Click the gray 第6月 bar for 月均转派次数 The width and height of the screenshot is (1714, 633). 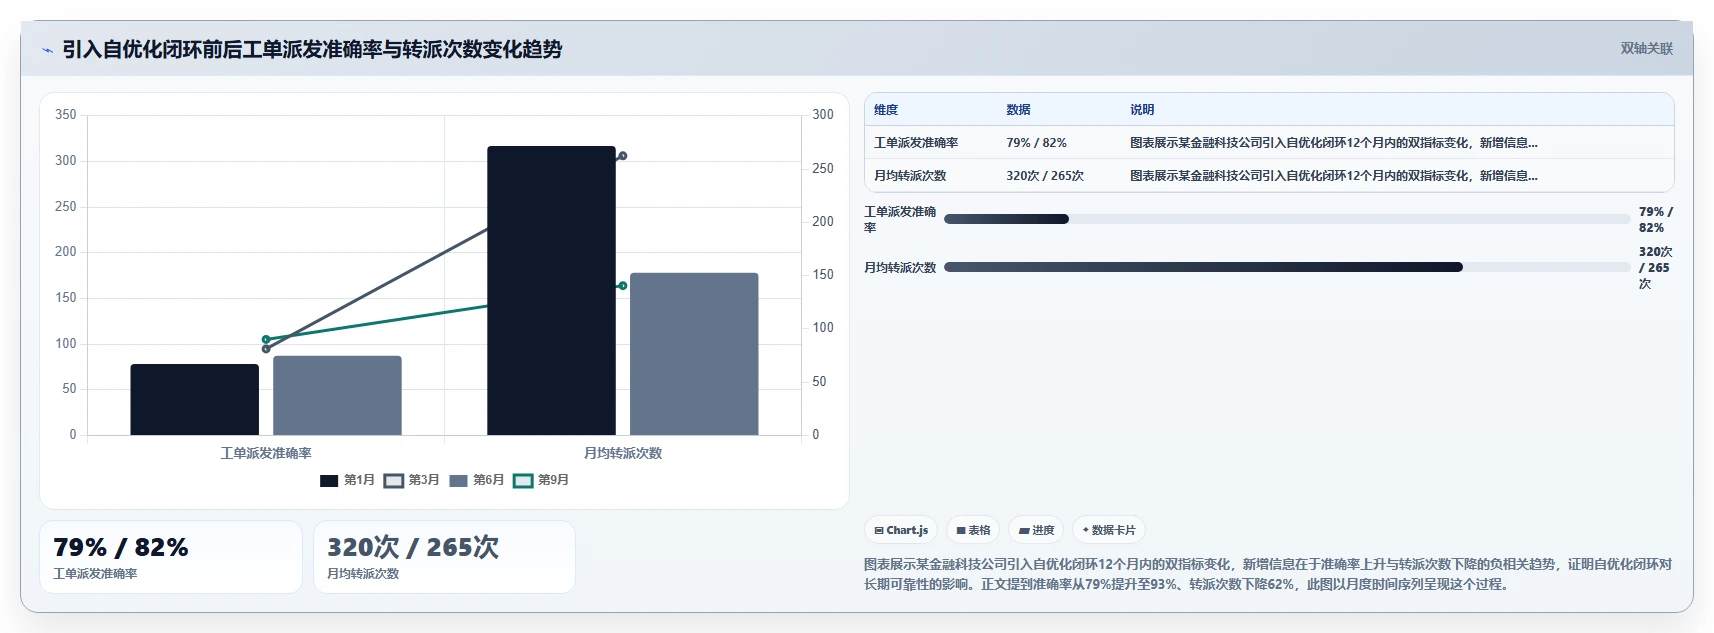pyautogui.click(x=694, y=354)
